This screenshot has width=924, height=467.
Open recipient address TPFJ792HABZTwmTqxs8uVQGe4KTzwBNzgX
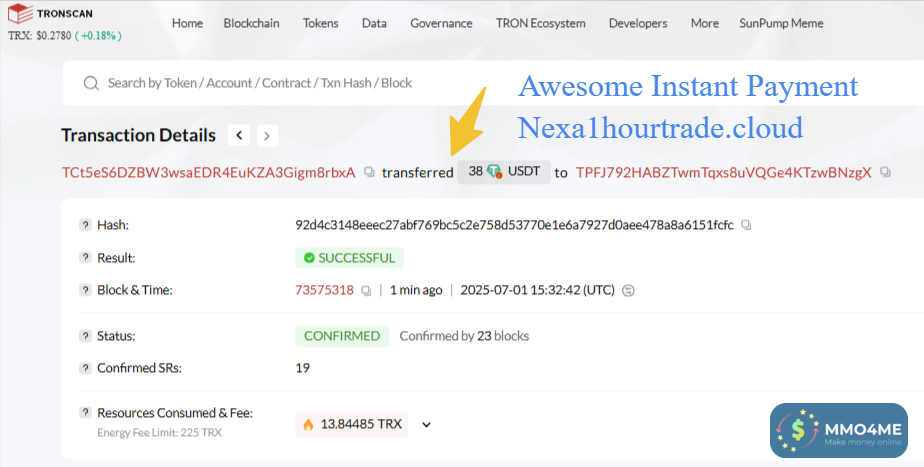(724, 172)
